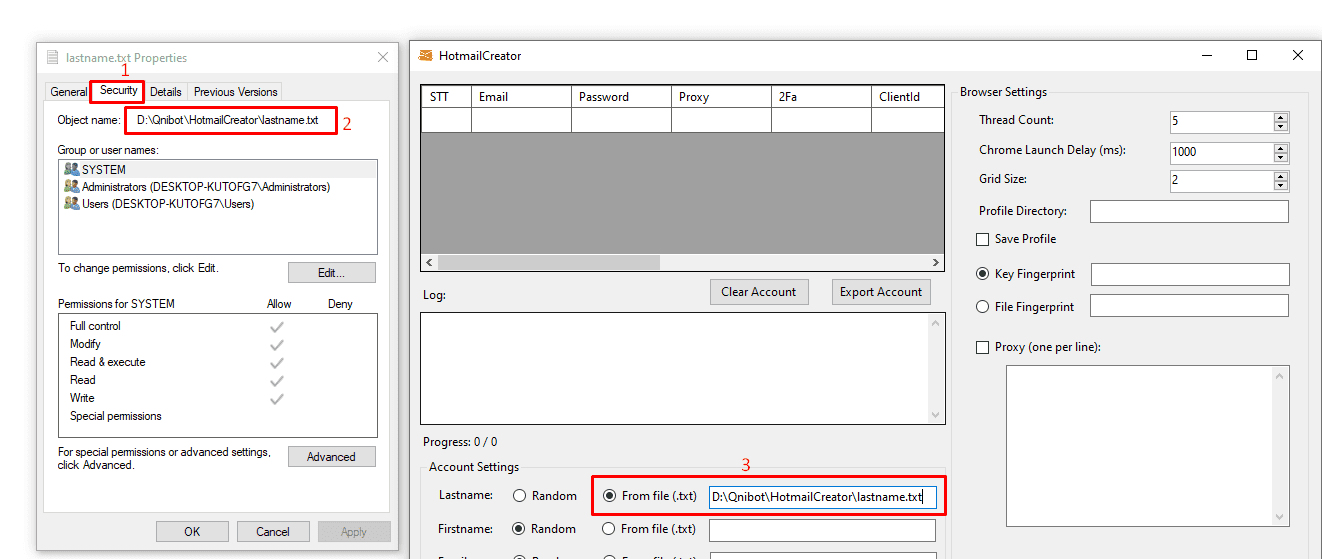Open Advanced security settings
The height and width of the screenshot is (559, 1322).
tap(332, 456)
